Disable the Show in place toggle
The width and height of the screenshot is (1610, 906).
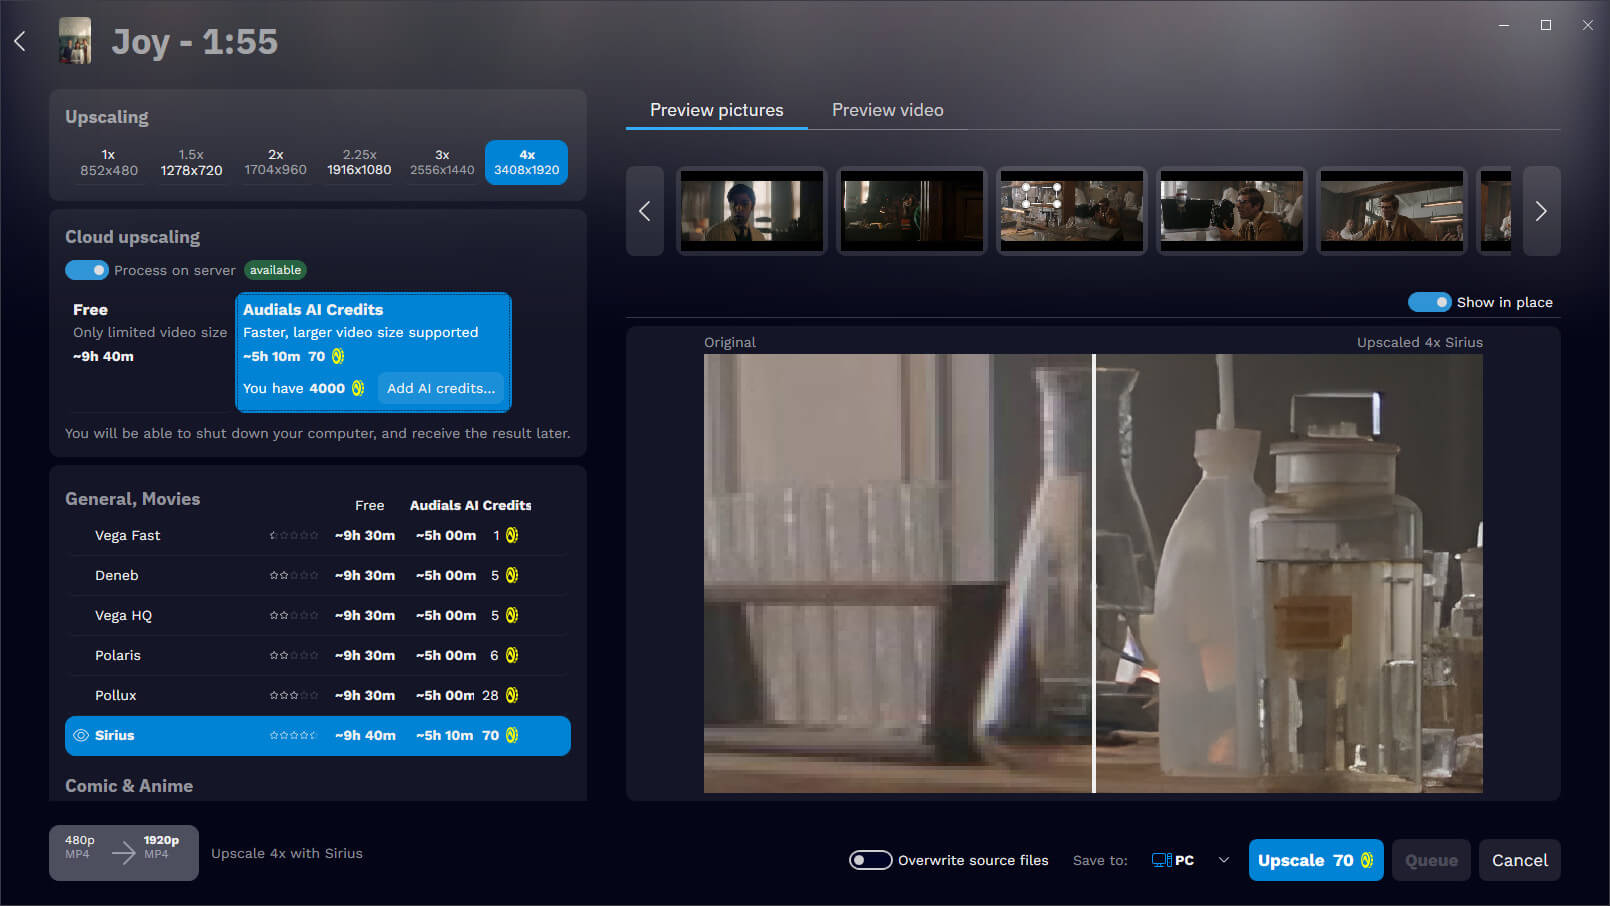tap(1429, 302)
